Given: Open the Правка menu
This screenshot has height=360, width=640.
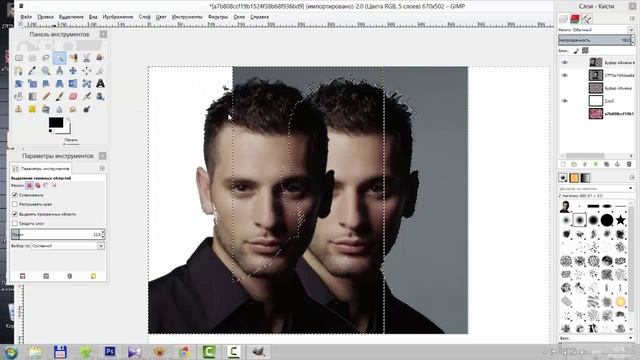Looking at the screenshot, I should [x=45, y=17].
